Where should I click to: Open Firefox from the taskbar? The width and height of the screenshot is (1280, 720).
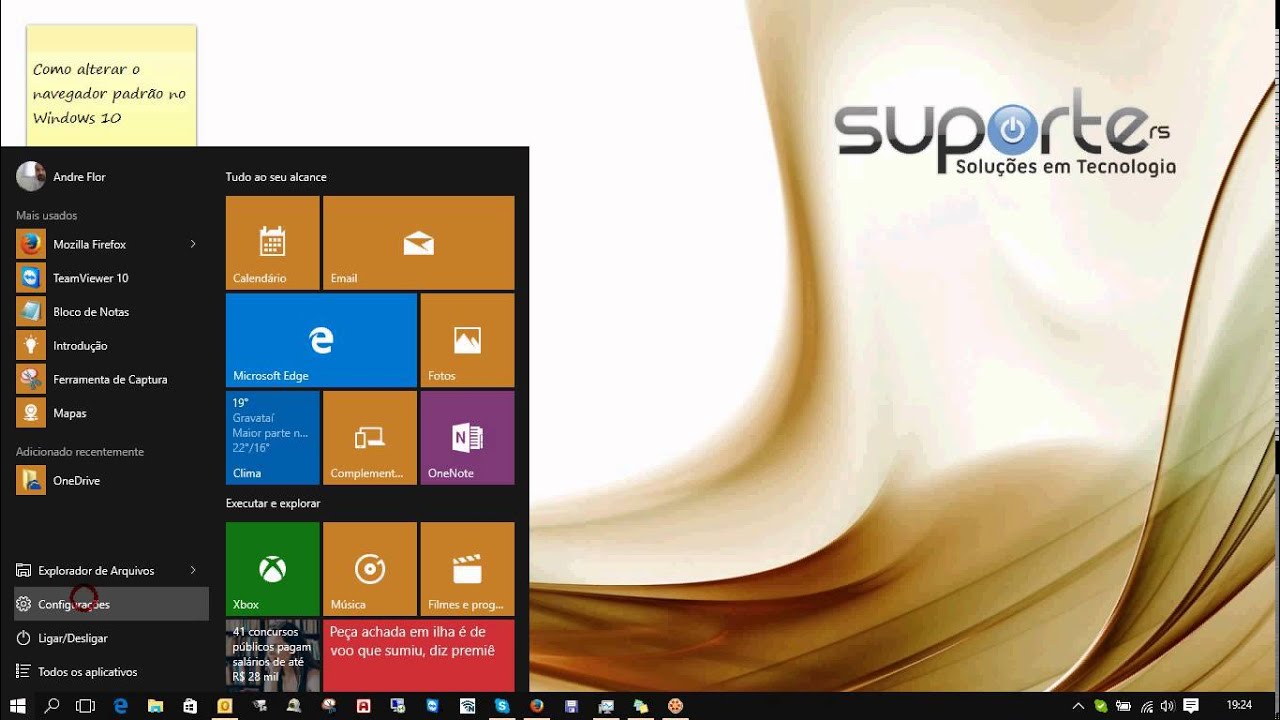(x=536, y=705)
